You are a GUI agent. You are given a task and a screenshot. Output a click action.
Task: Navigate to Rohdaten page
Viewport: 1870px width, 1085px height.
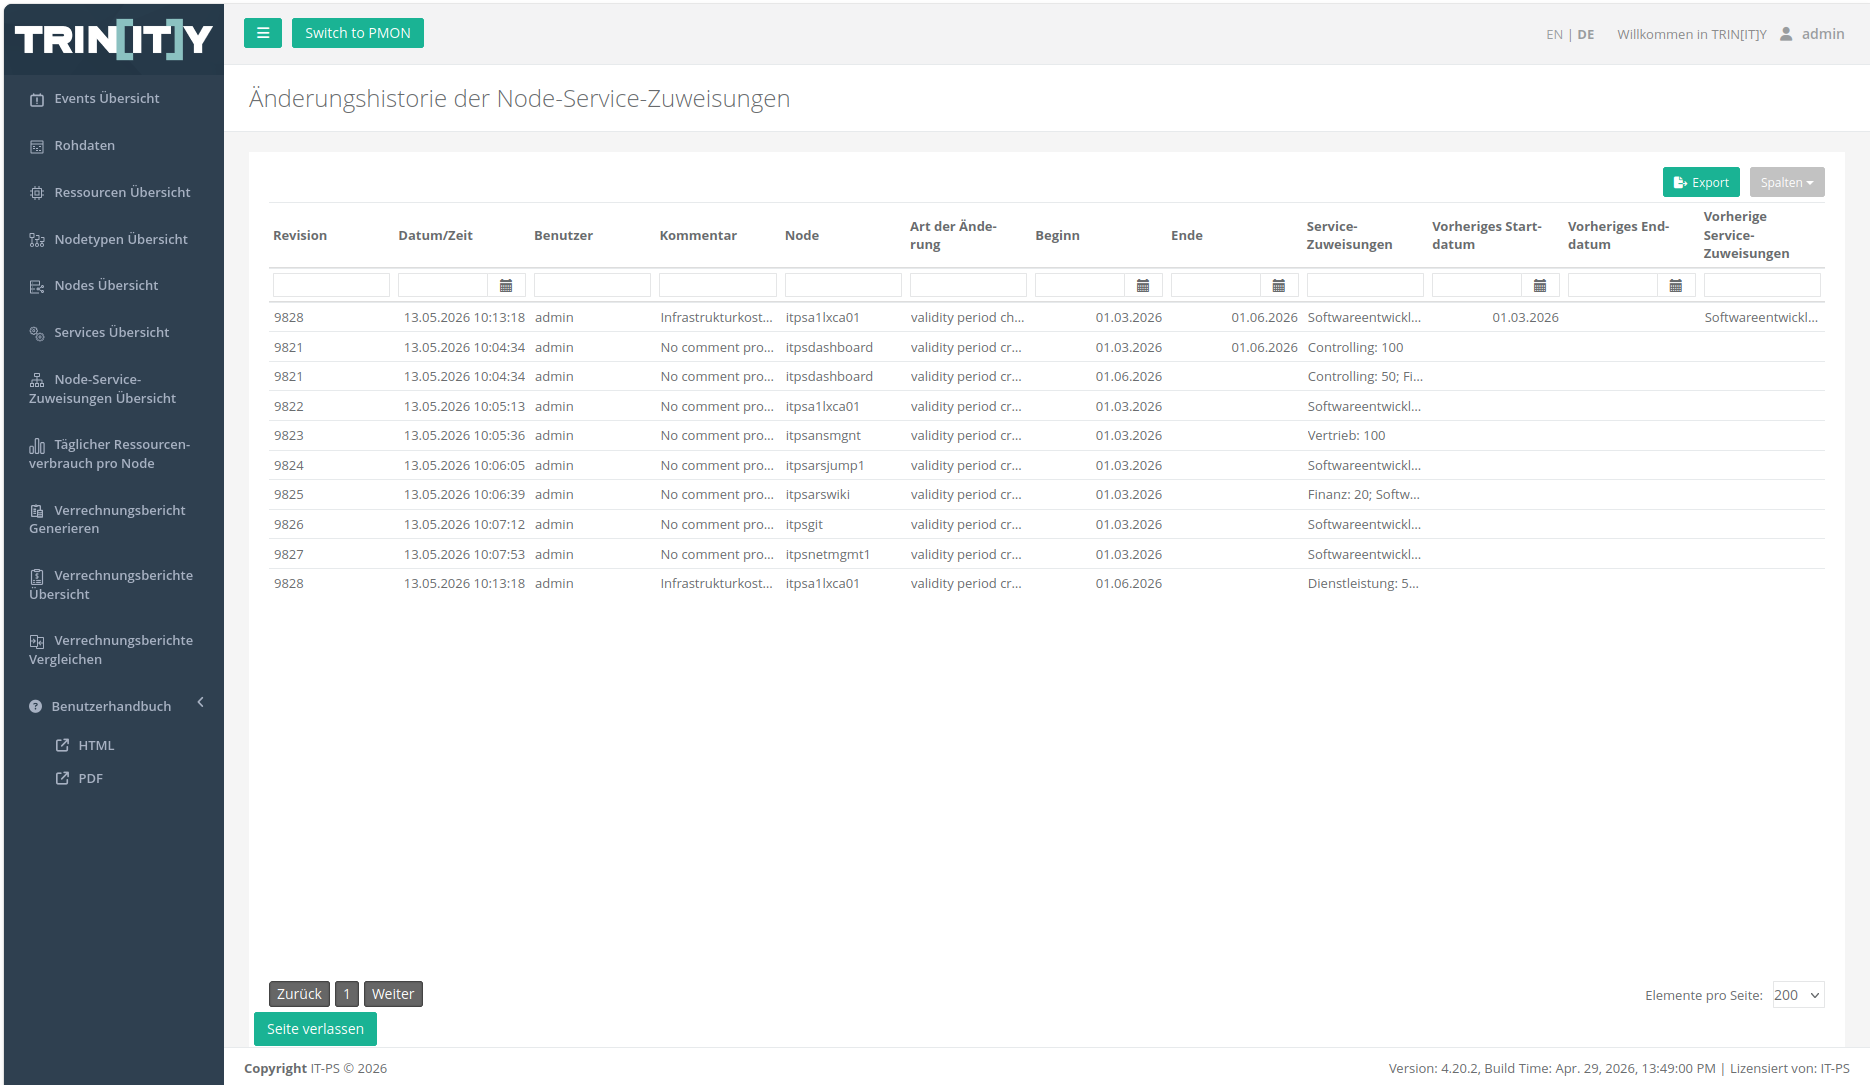(x=85, y=145)
